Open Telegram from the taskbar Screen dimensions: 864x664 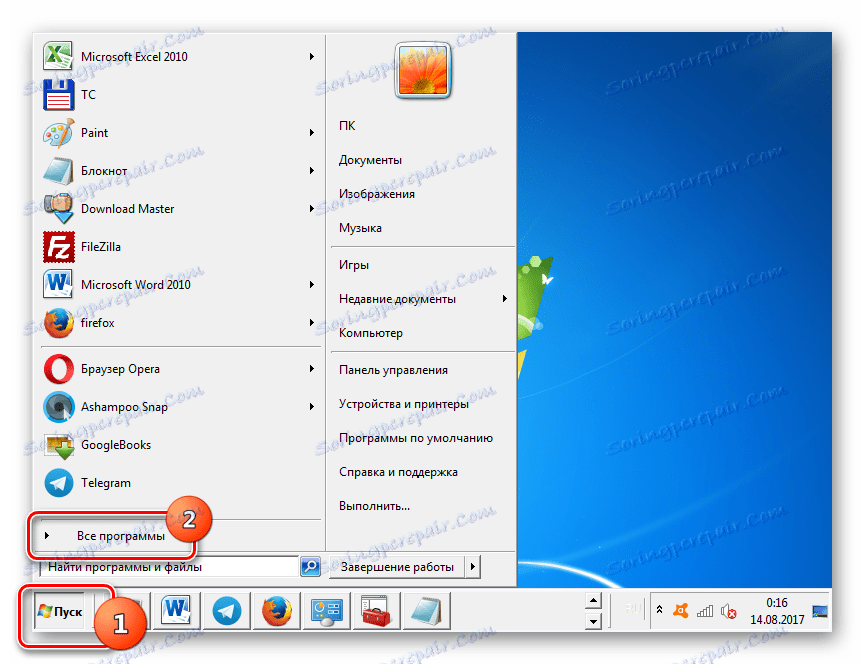point(226,611)
